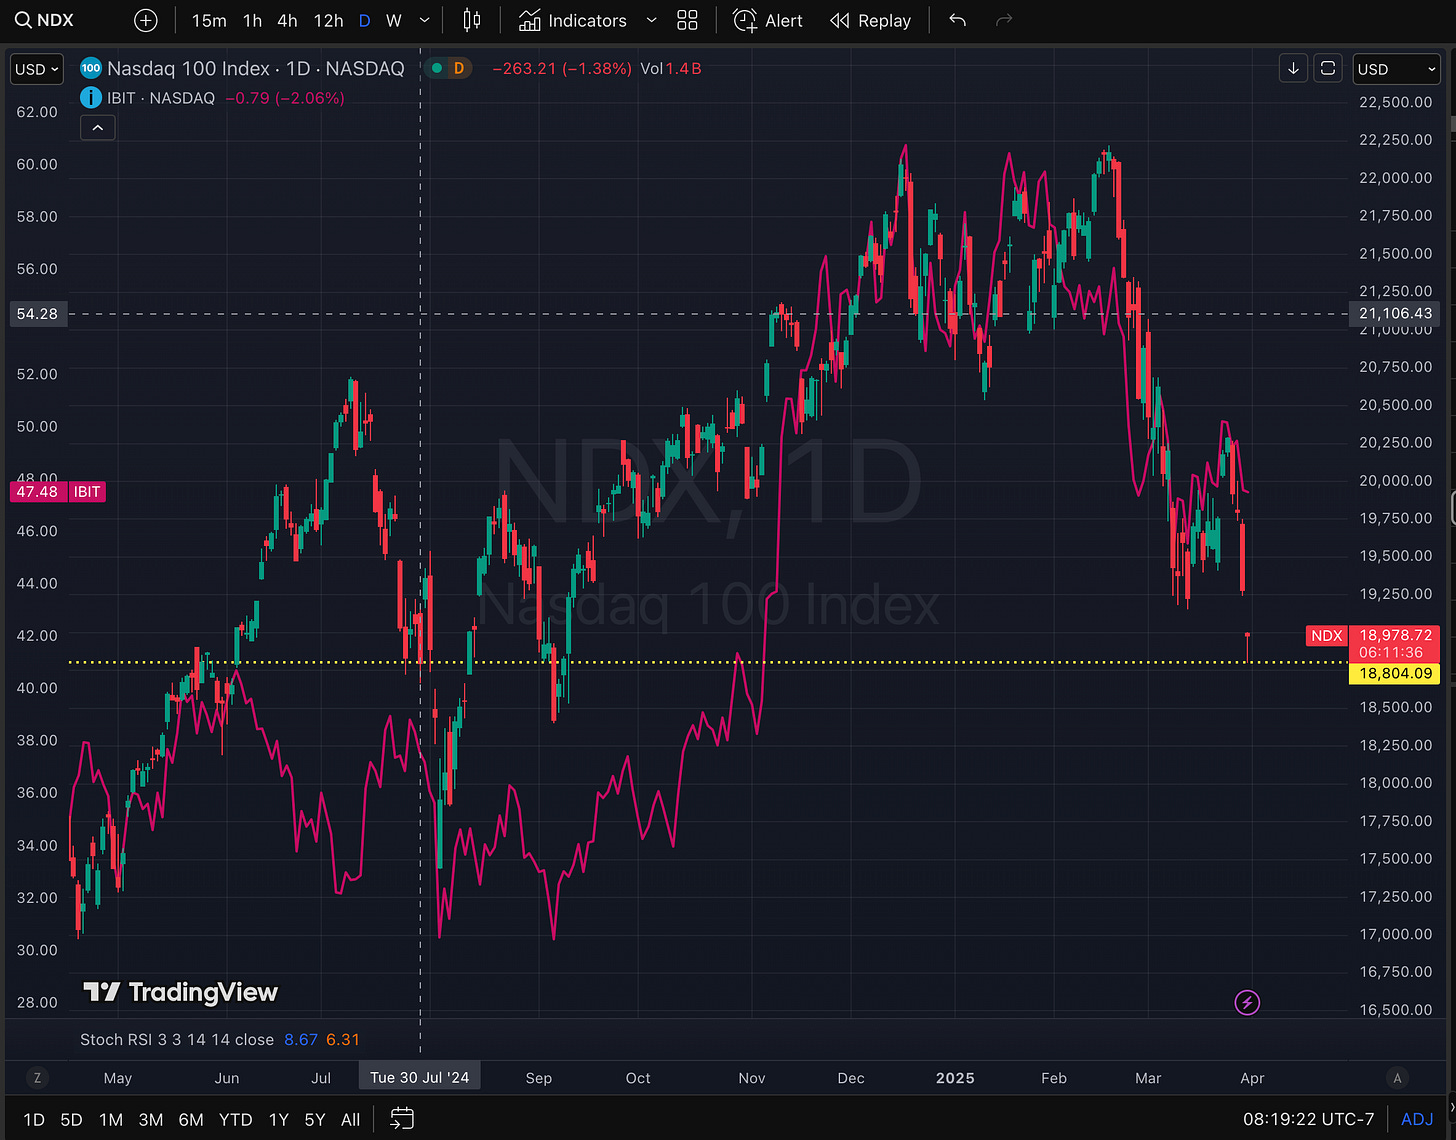The height and width of the screenshot is (1140, 1456).
Task: Select the 15m timeframe
Action: click(x=209, y=20)
